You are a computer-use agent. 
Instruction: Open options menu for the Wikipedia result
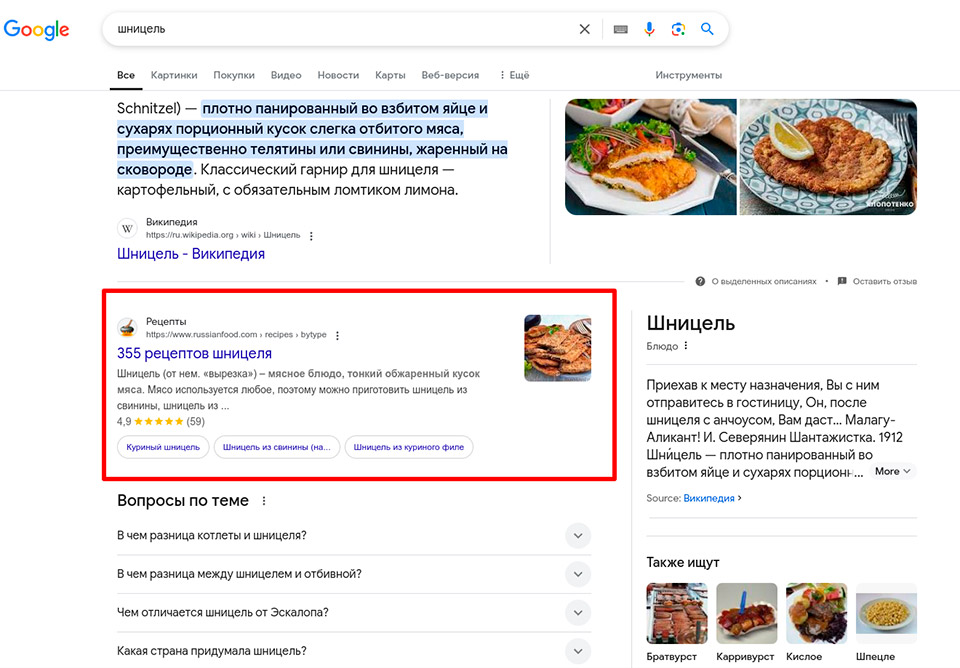[311, 236]
